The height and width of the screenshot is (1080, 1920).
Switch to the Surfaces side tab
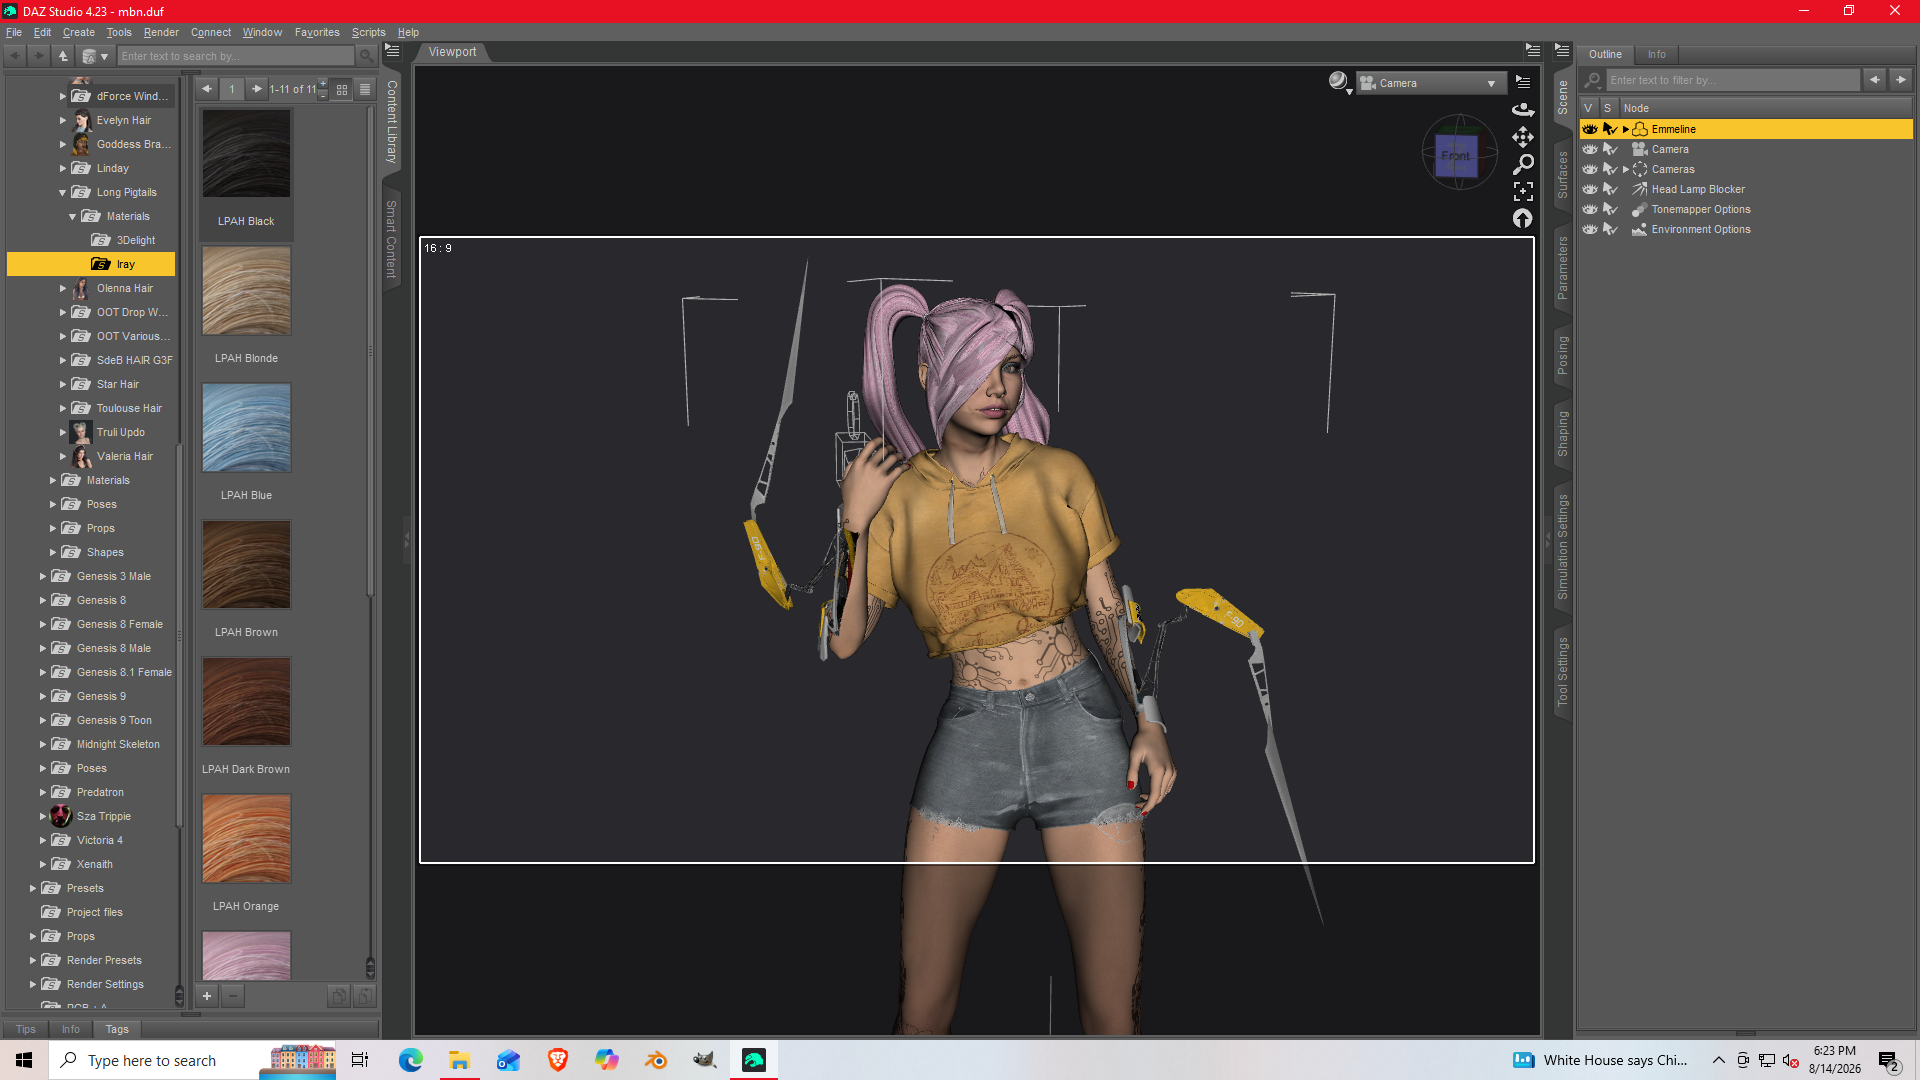pyautogui.click(x=1563, y=175)
